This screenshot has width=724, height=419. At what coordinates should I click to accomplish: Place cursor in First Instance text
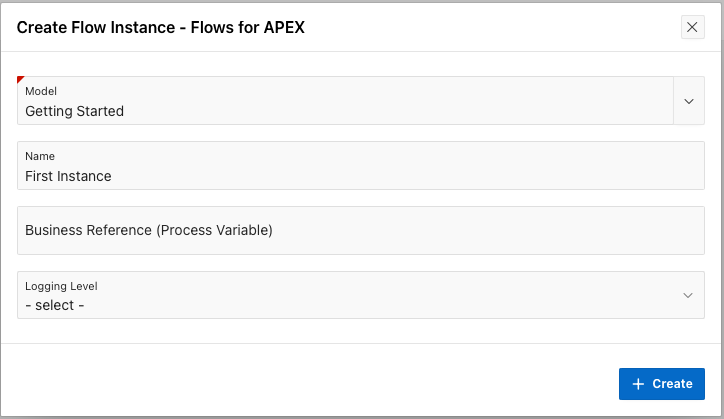[x=68, y=176]
